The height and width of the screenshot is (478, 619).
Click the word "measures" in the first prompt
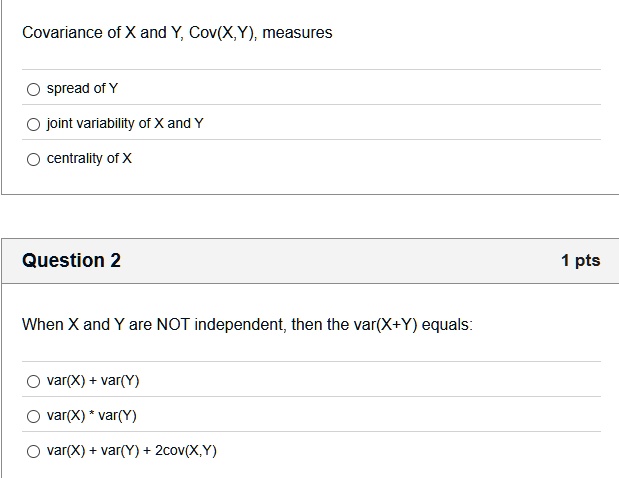coord(297,33)
